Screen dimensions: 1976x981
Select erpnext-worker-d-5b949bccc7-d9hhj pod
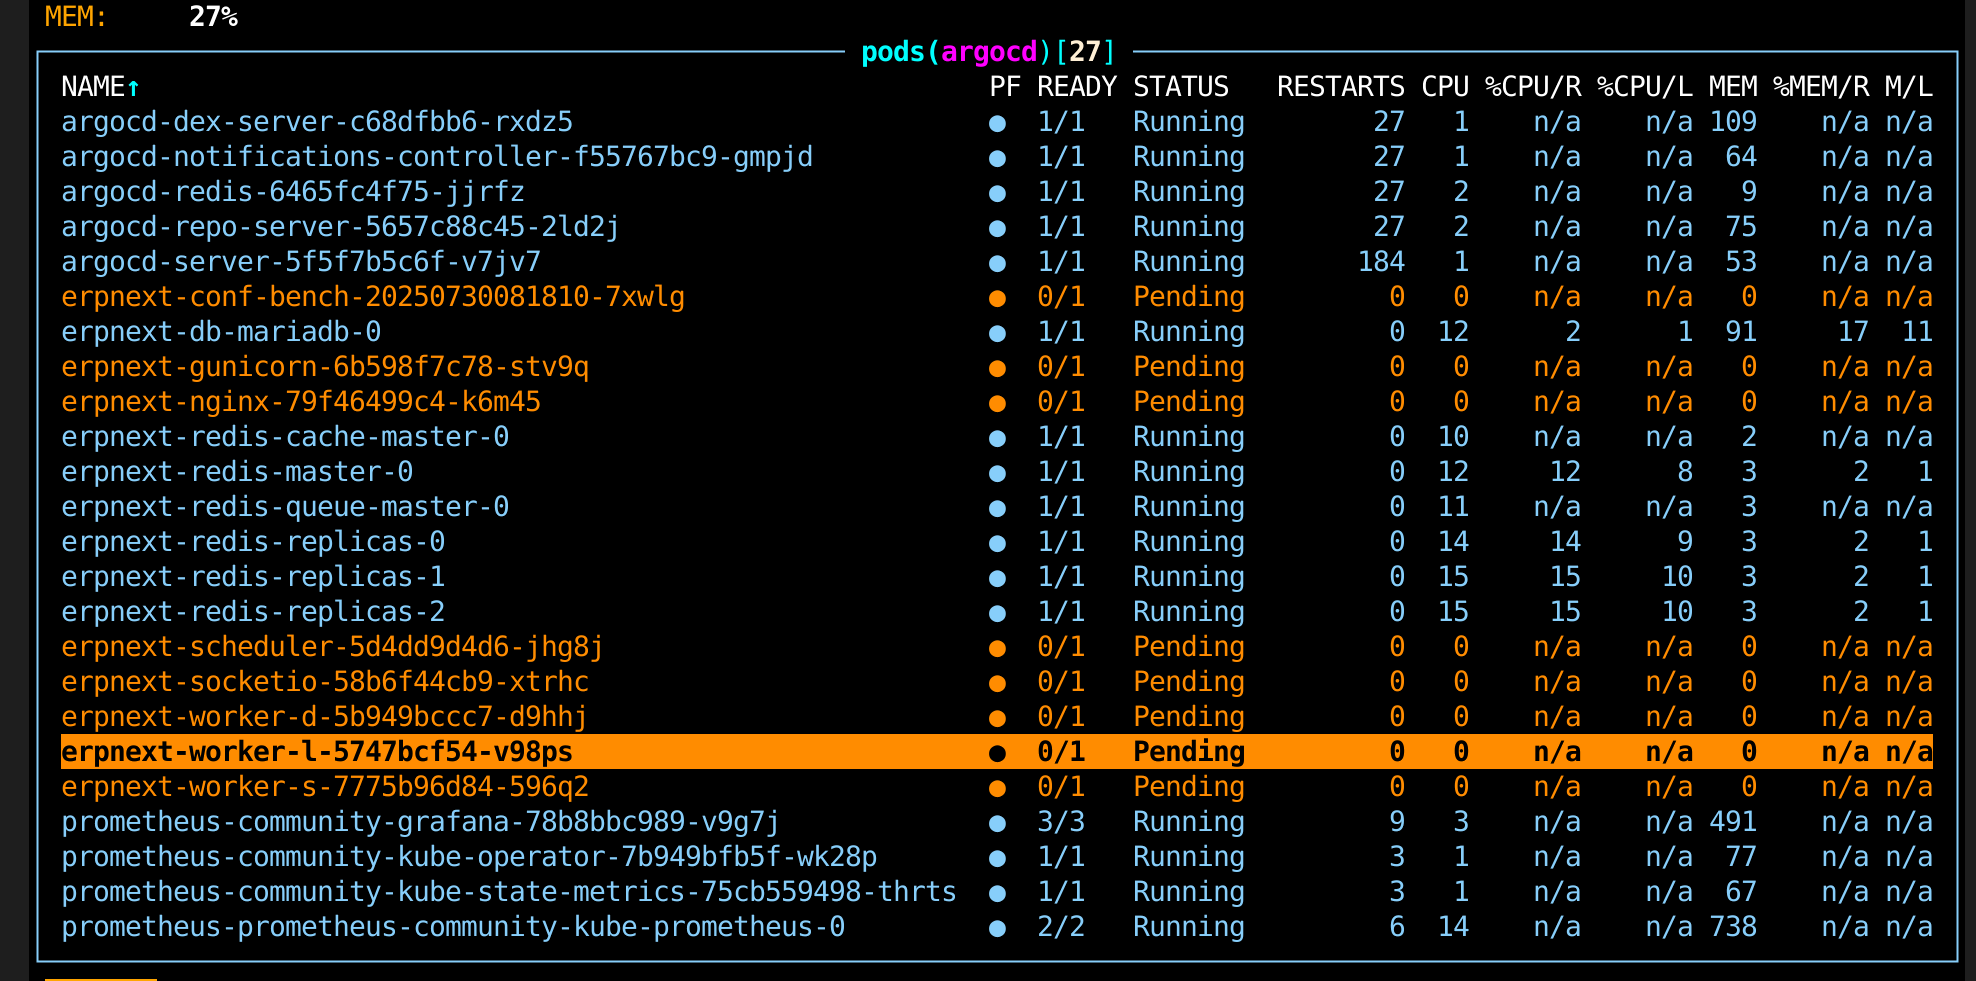[x=997, y=717]
